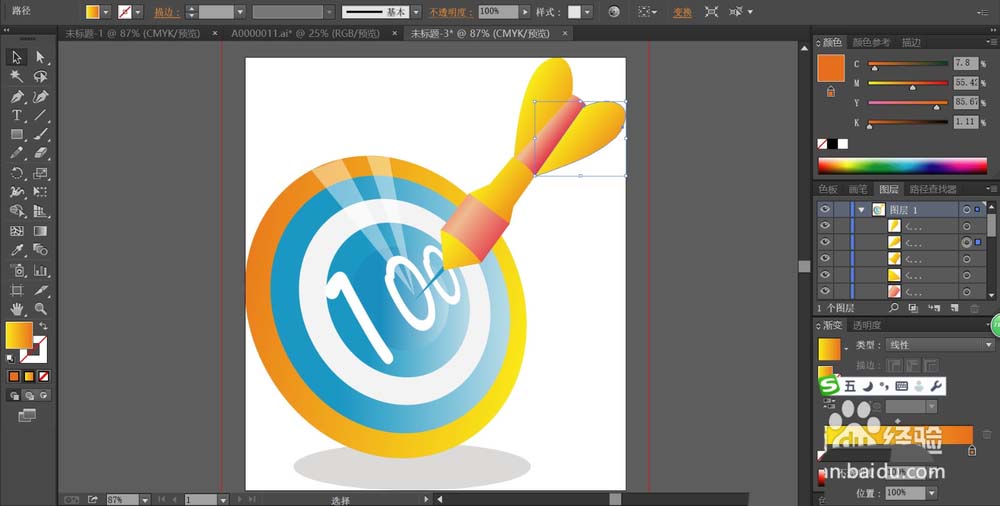Screen dimensions: 1000x506
Task: Select the Shape Builder tool
Action: 17,211
